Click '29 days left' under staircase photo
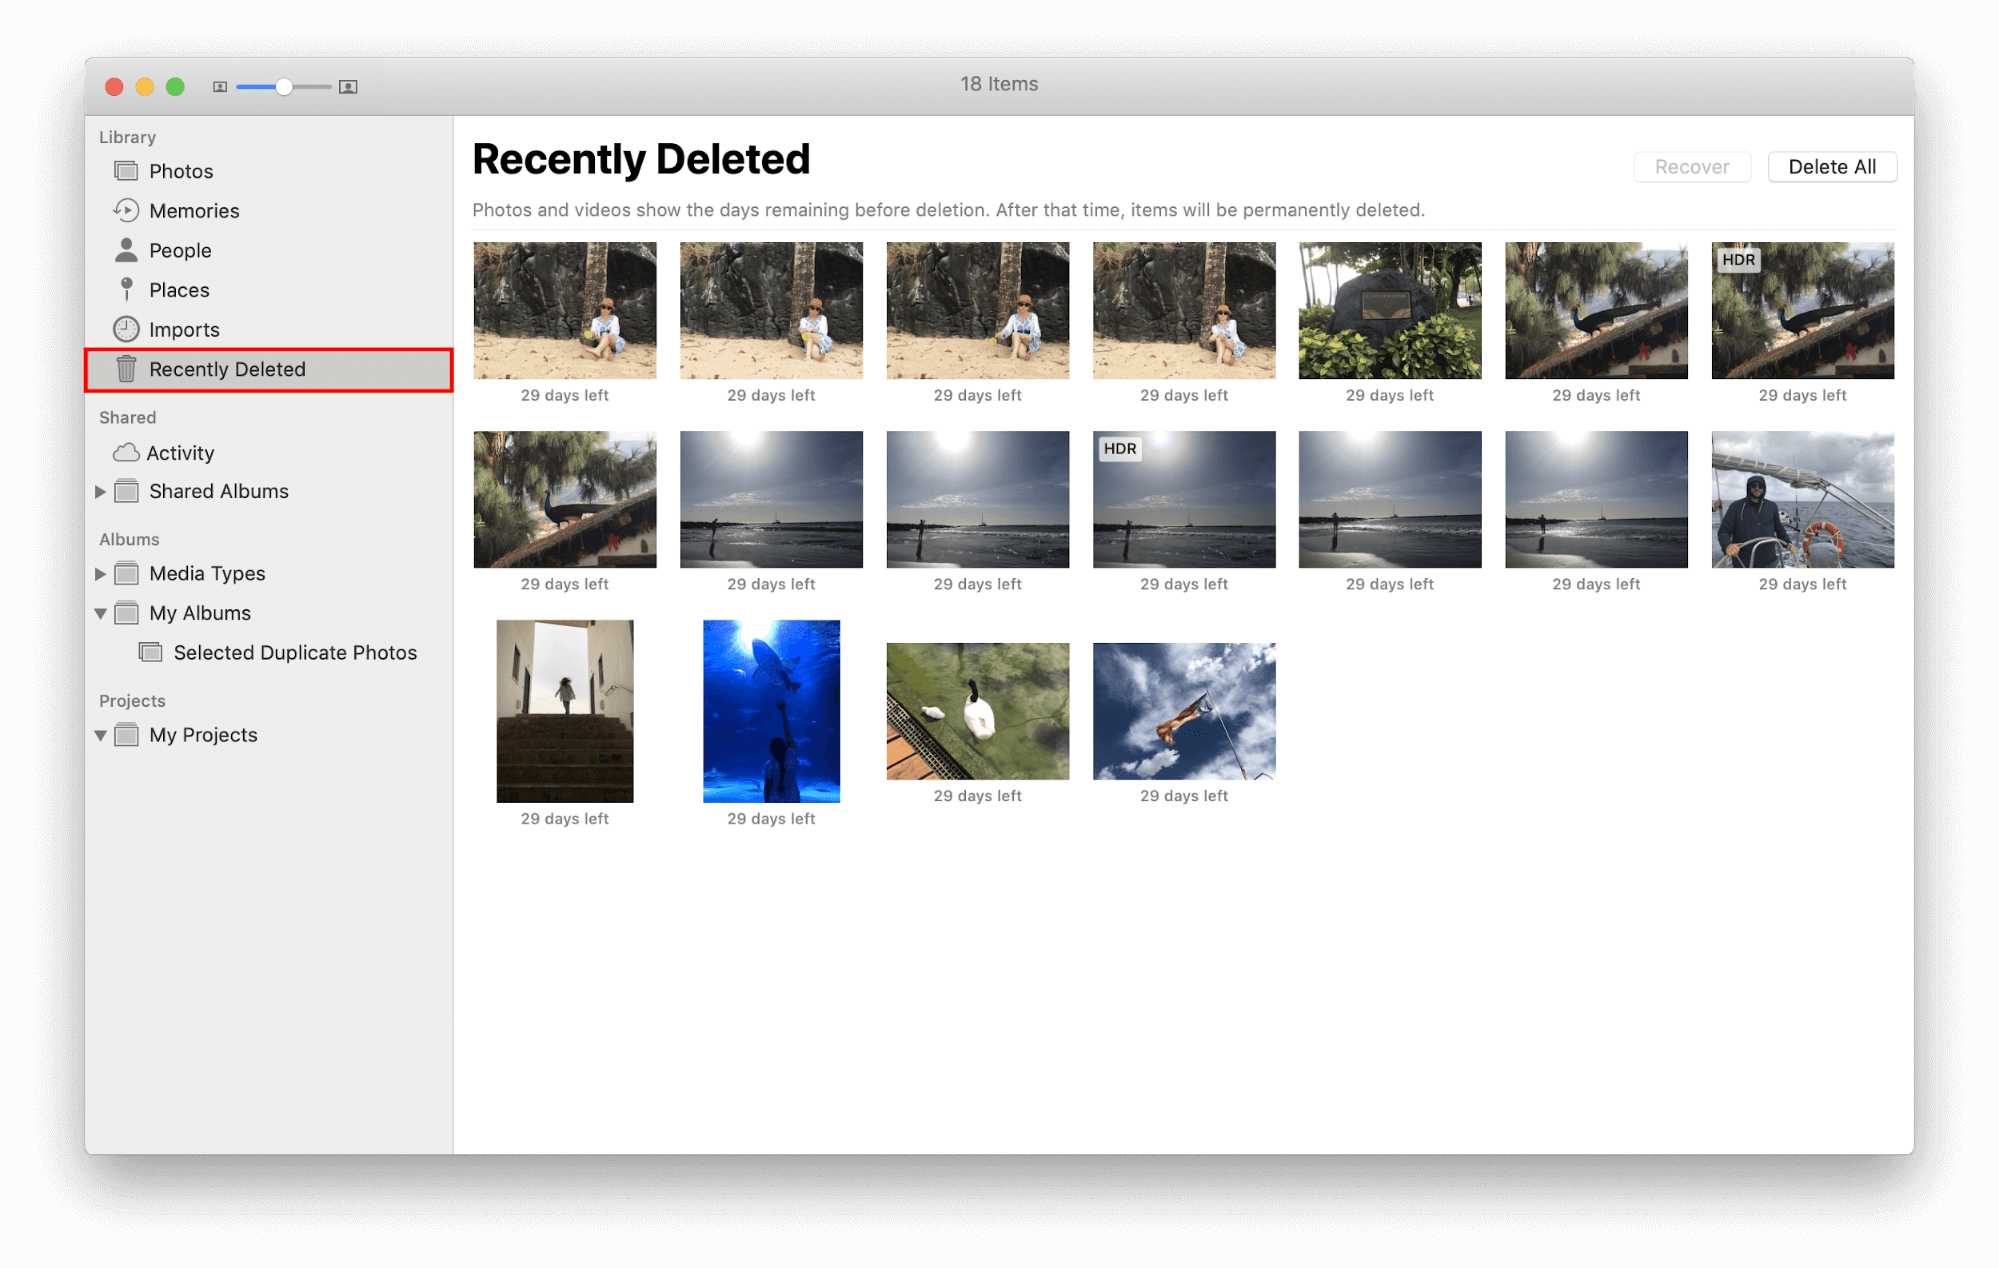Image resolution: width=1999 pixels, height=1268 pixels. click(x=564, y=819)
